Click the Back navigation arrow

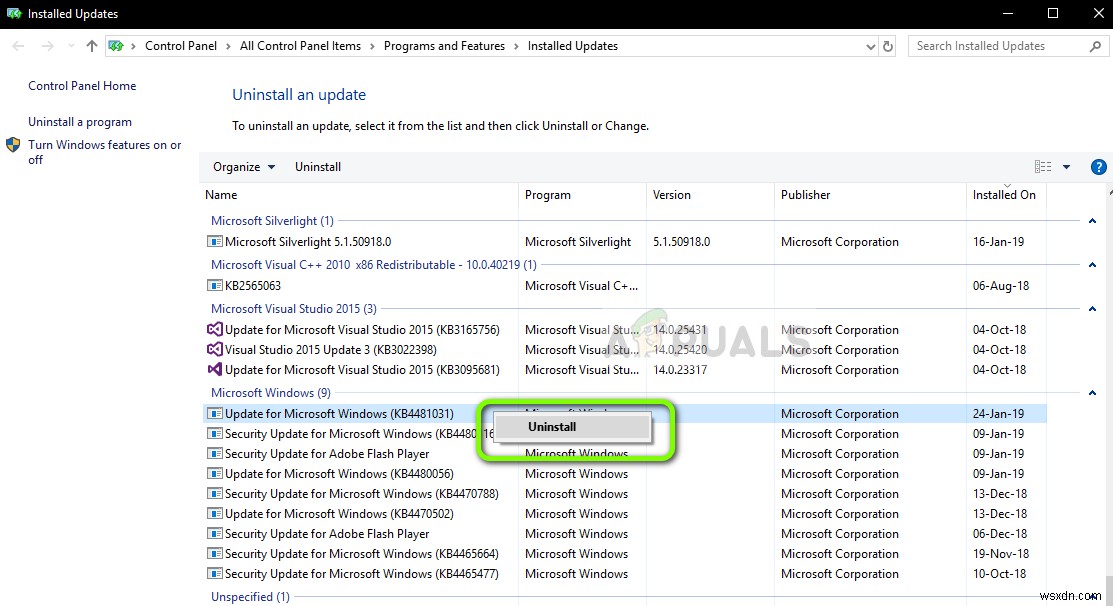click(x=17, y=46)
